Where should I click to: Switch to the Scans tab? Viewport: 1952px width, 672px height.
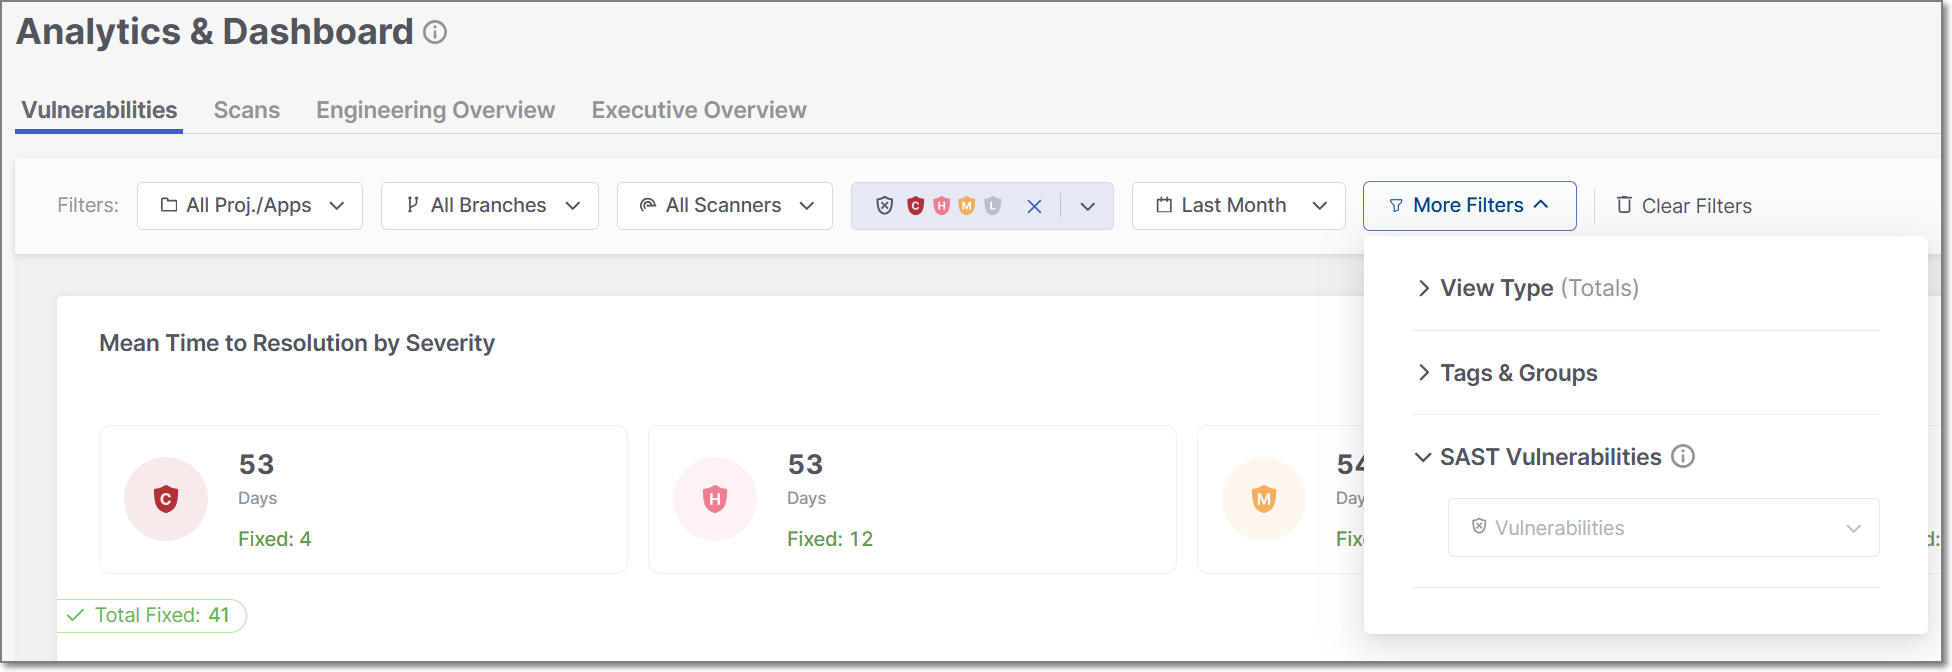pos(246,110)
